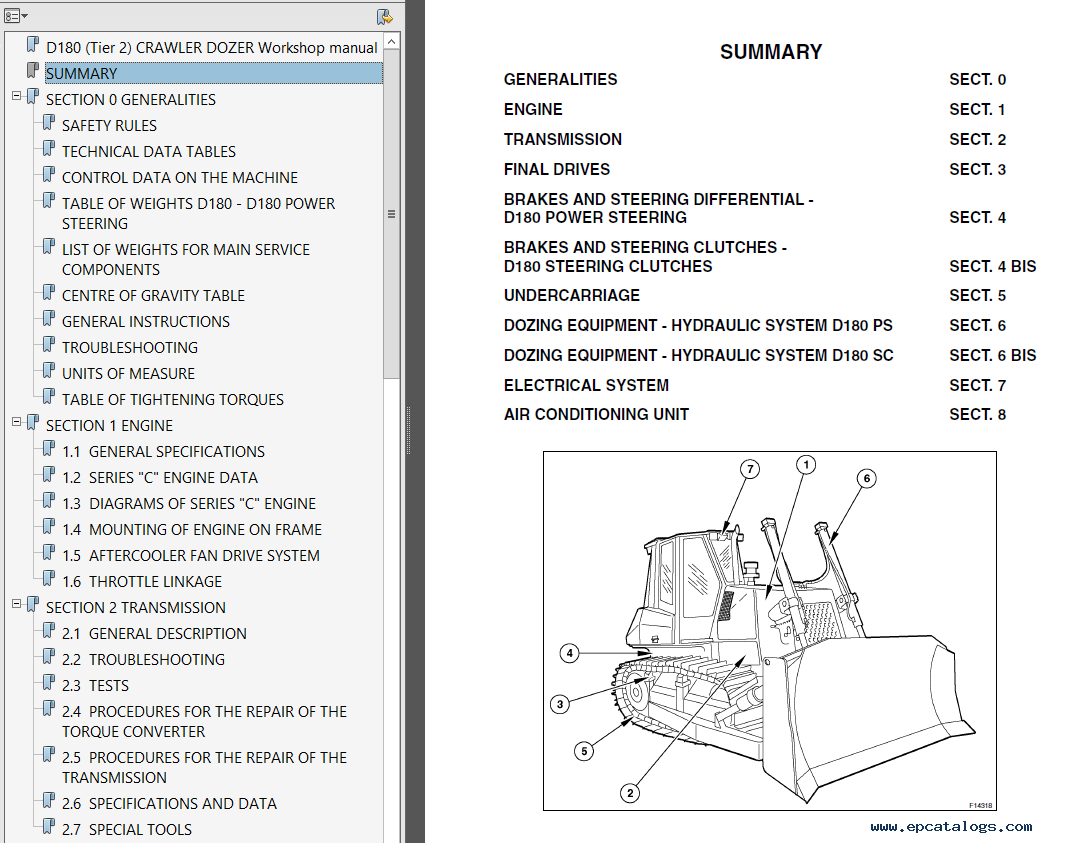
Task: Click bookmark icon beside GENERAL INSTRUCTIONS
Action: [x=48, y=319]
